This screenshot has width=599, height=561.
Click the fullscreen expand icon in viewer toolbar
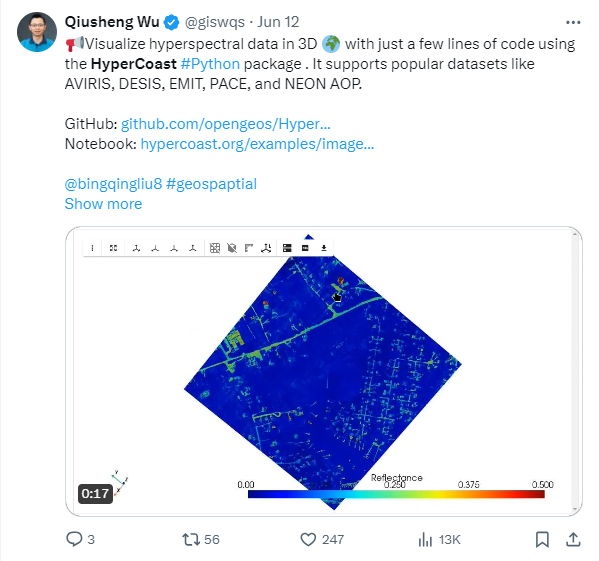(113, 248)
